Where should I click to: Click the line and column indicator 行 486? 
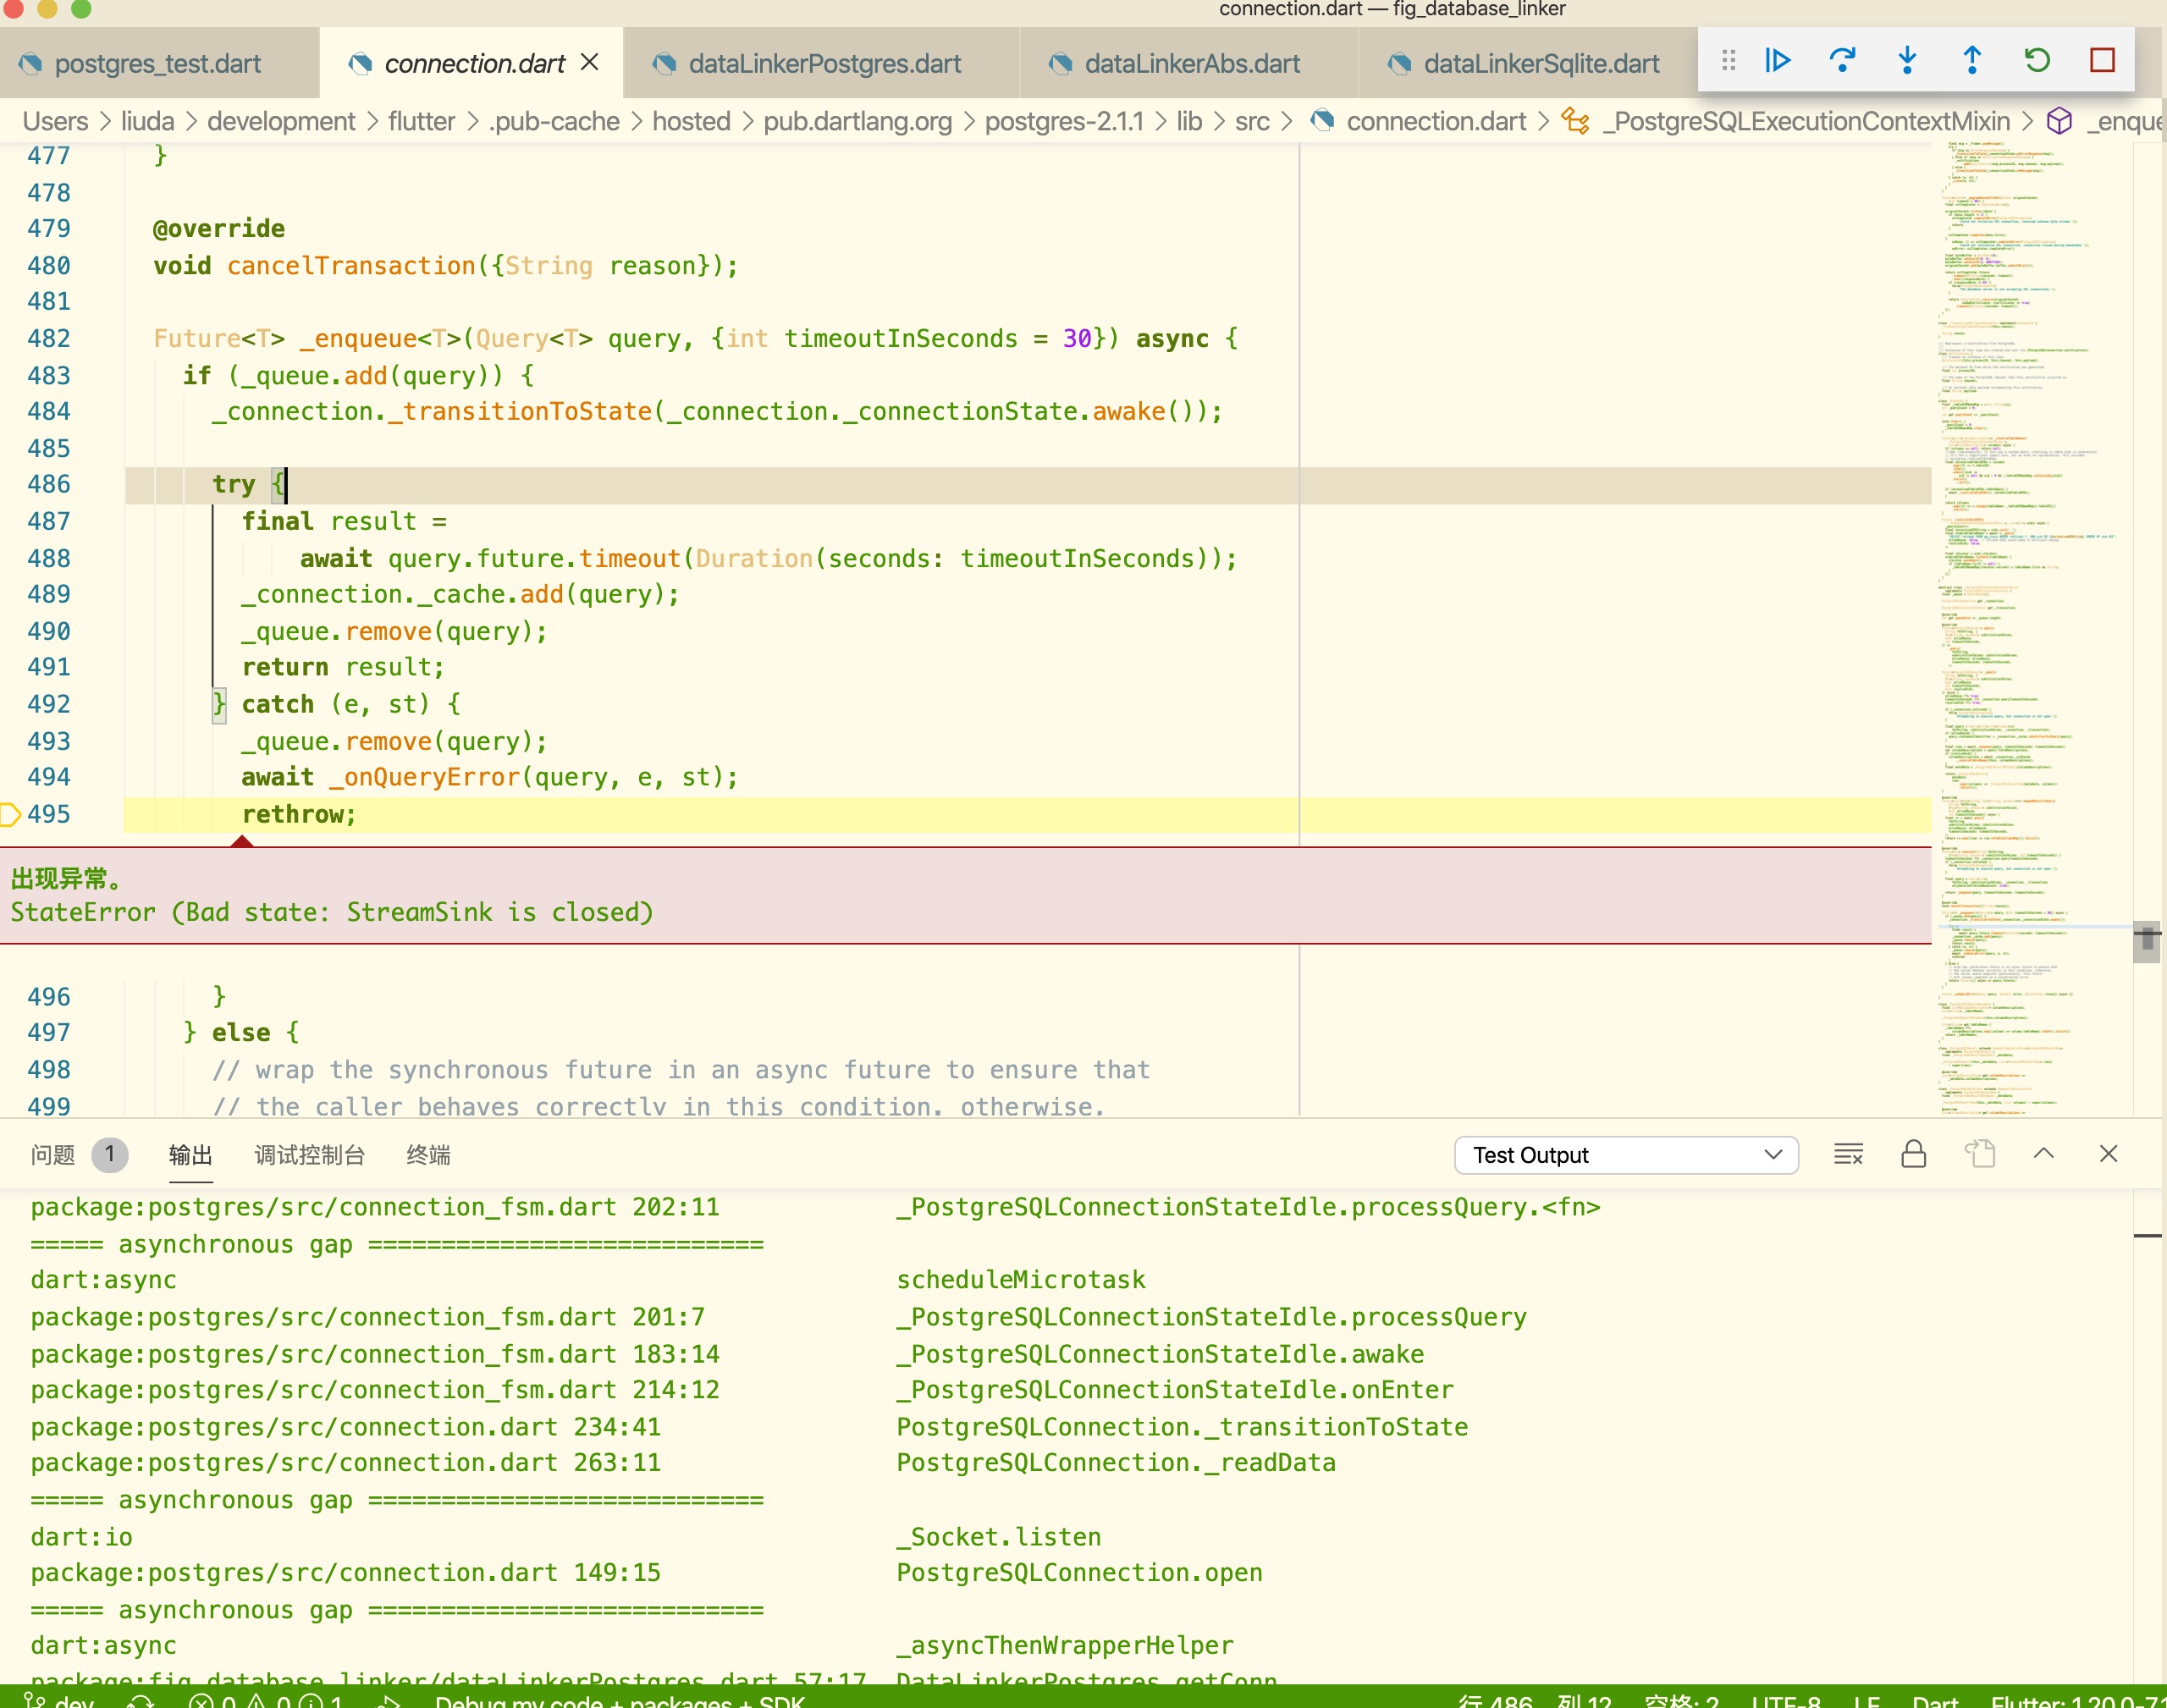point(1535,1700)
